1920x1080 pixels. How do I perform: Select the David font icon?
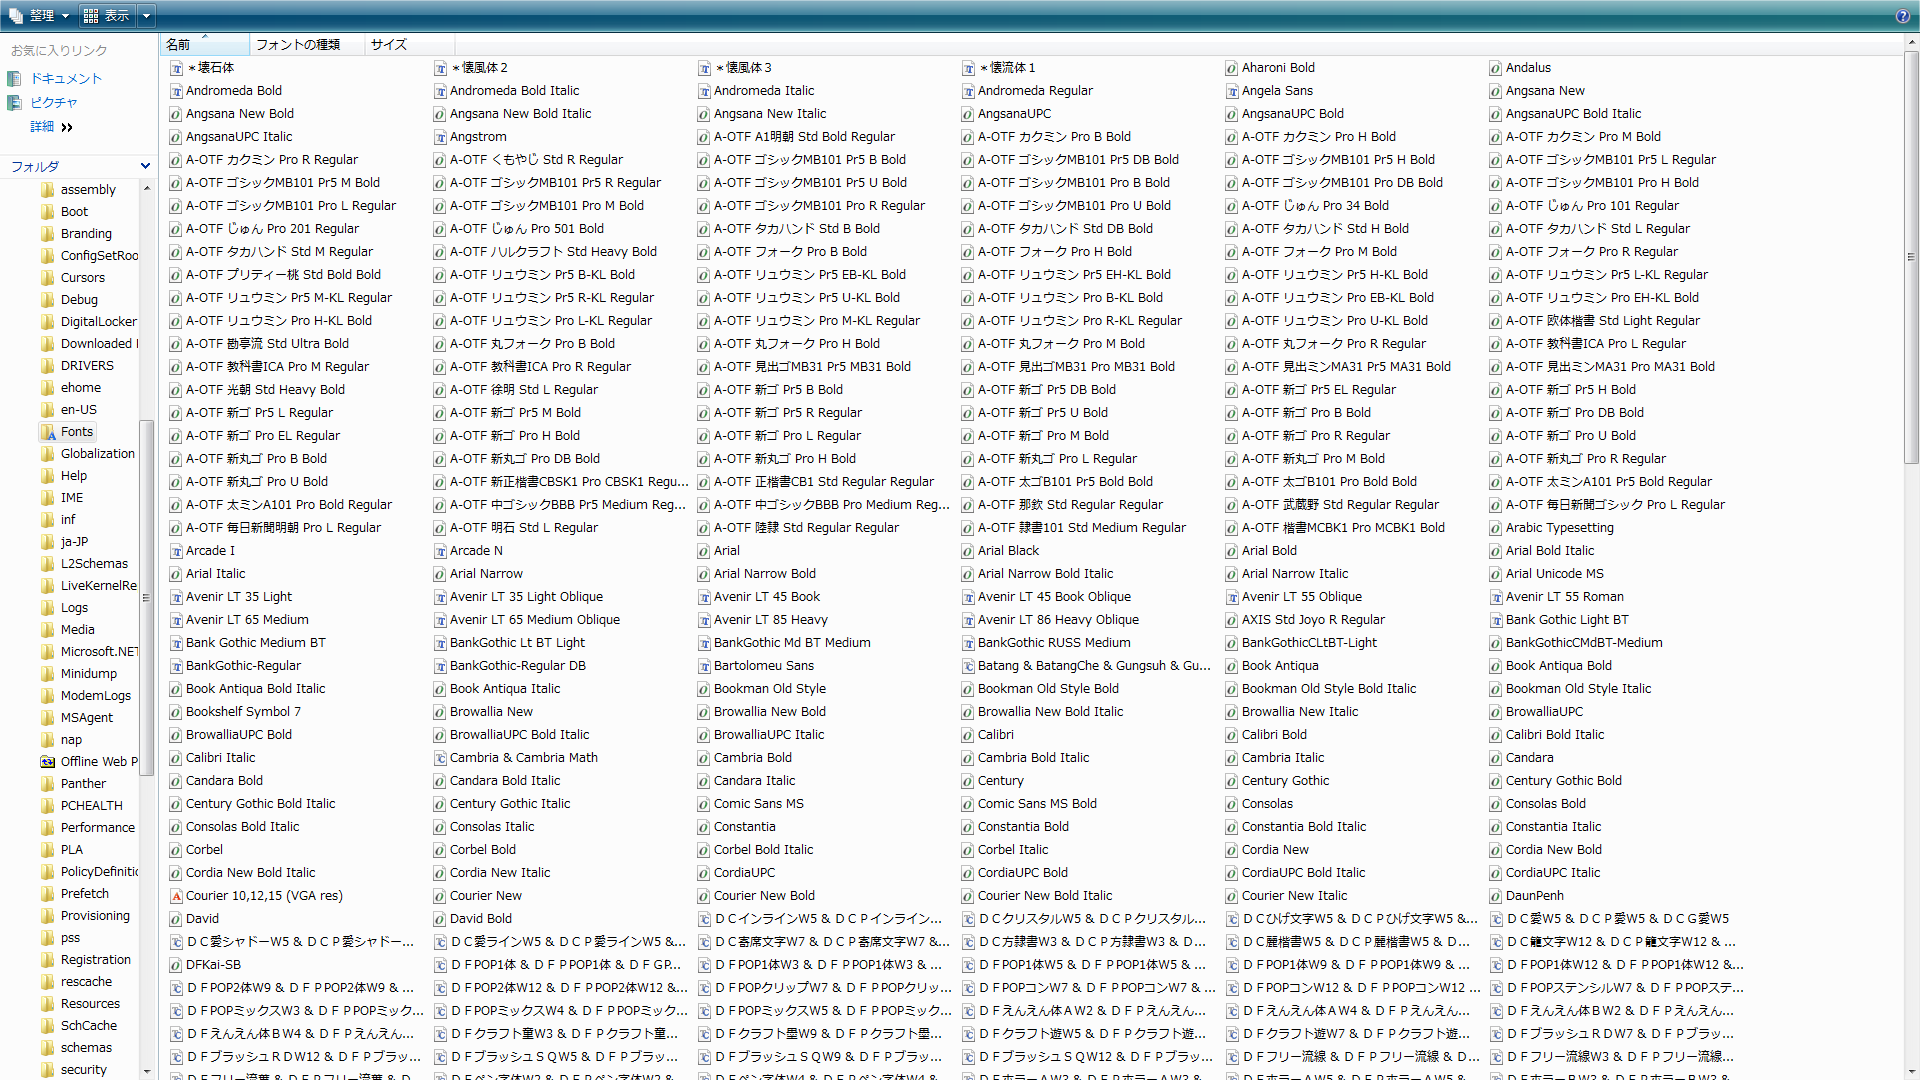[x=176, y=919]
